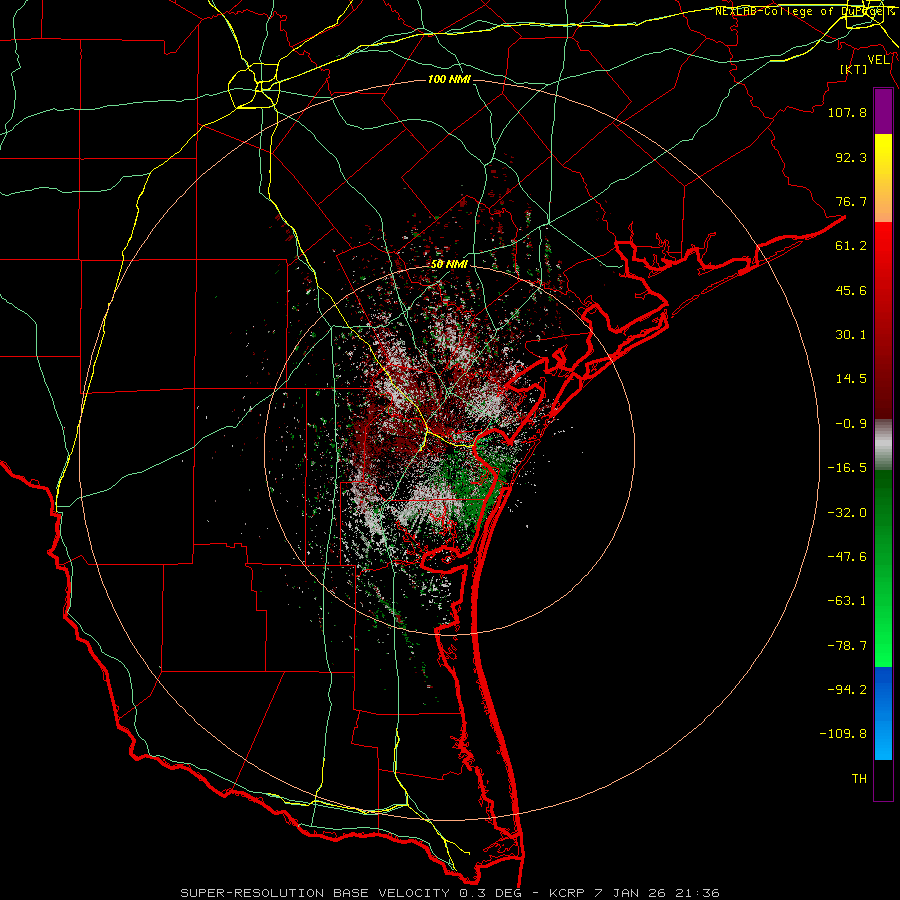Click the 30.1 legend value
This screenshot has height=900, width=900.
click(851, 335)
